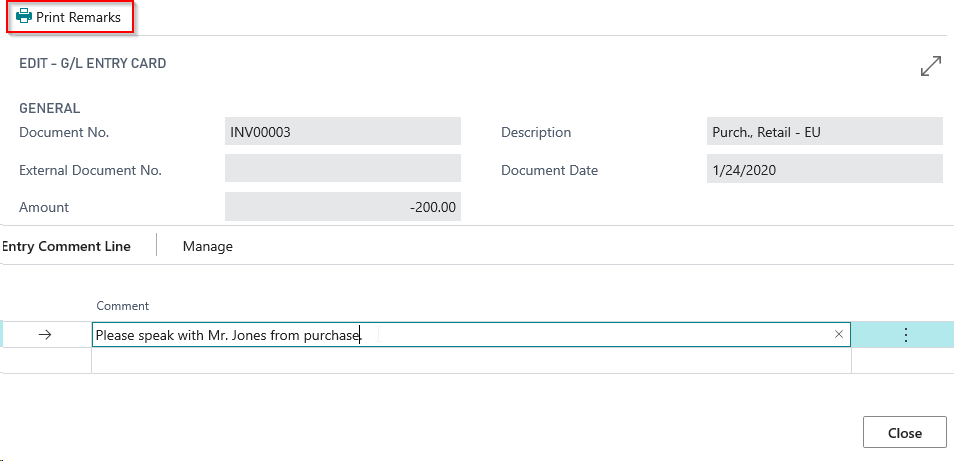This screenshot has height=461, width=954.
Task: Expand the page with the diagonal arrows icon
Action: click(x=930, y=67)
